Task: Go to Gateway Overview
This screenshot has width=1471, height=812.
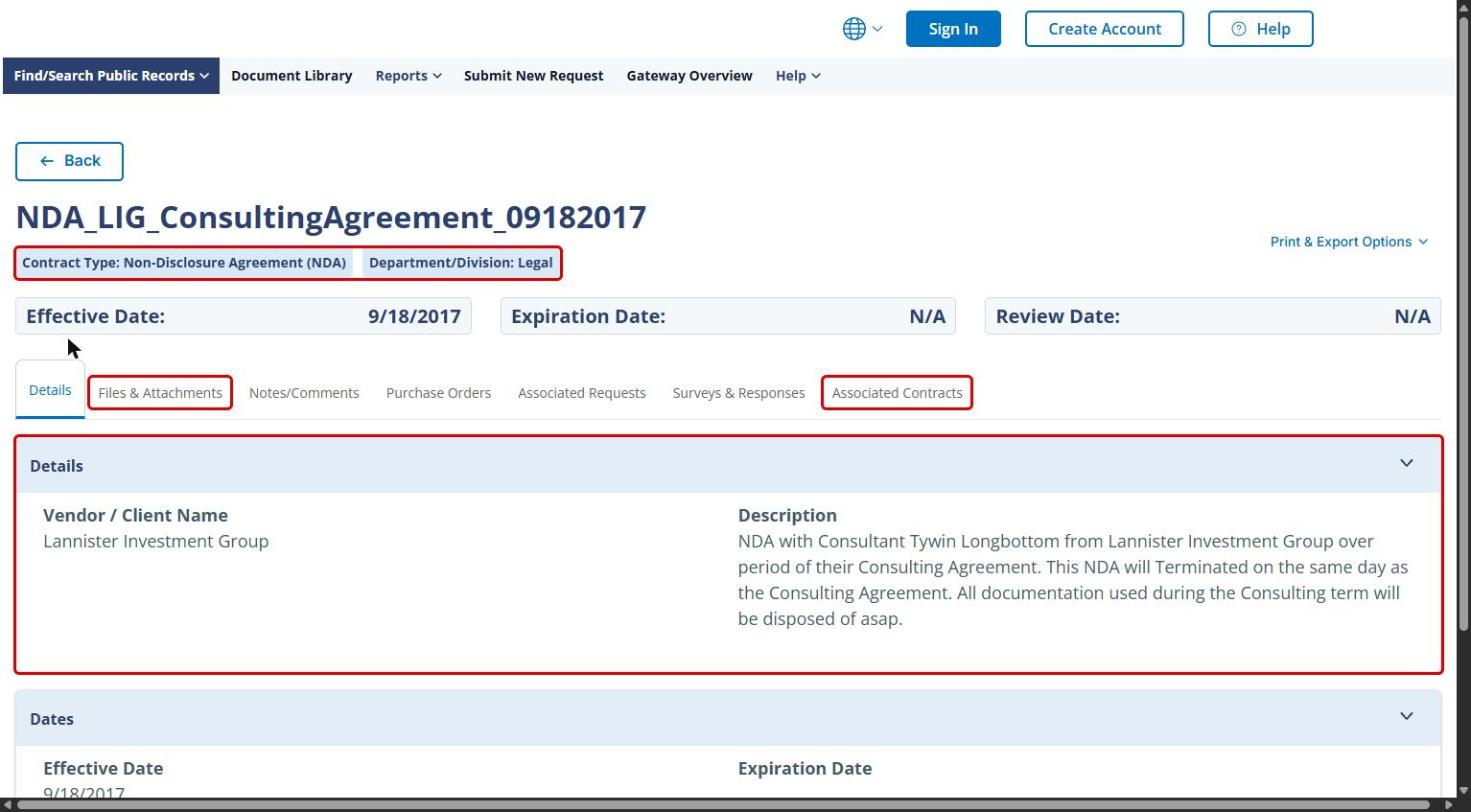Action: pos(689,76)
